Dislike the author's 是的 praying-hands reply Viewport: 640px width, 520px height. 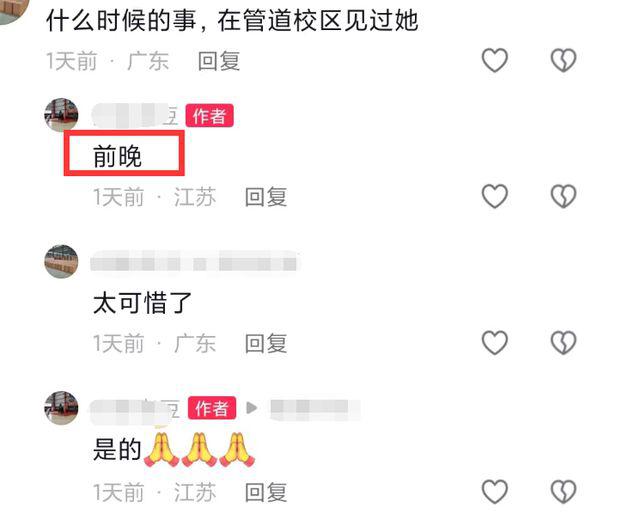[563, 491]
